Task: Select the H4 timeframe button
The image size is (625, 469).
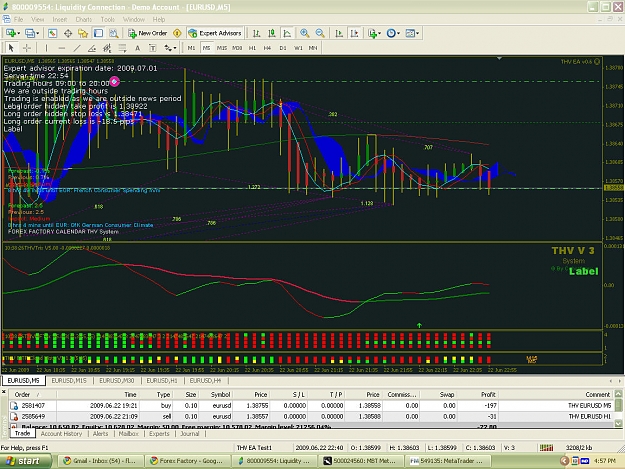Action: point(267,48)
